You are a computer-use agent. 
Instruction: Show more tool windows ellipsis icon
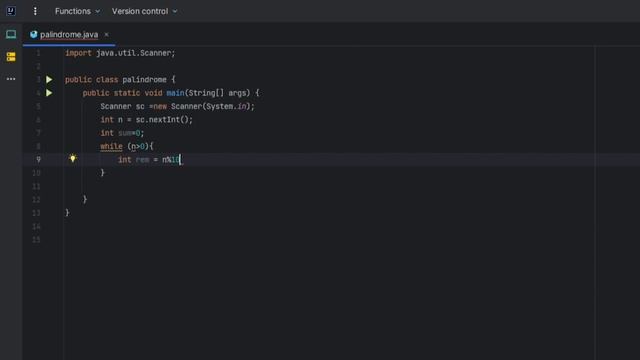[11, 79]
